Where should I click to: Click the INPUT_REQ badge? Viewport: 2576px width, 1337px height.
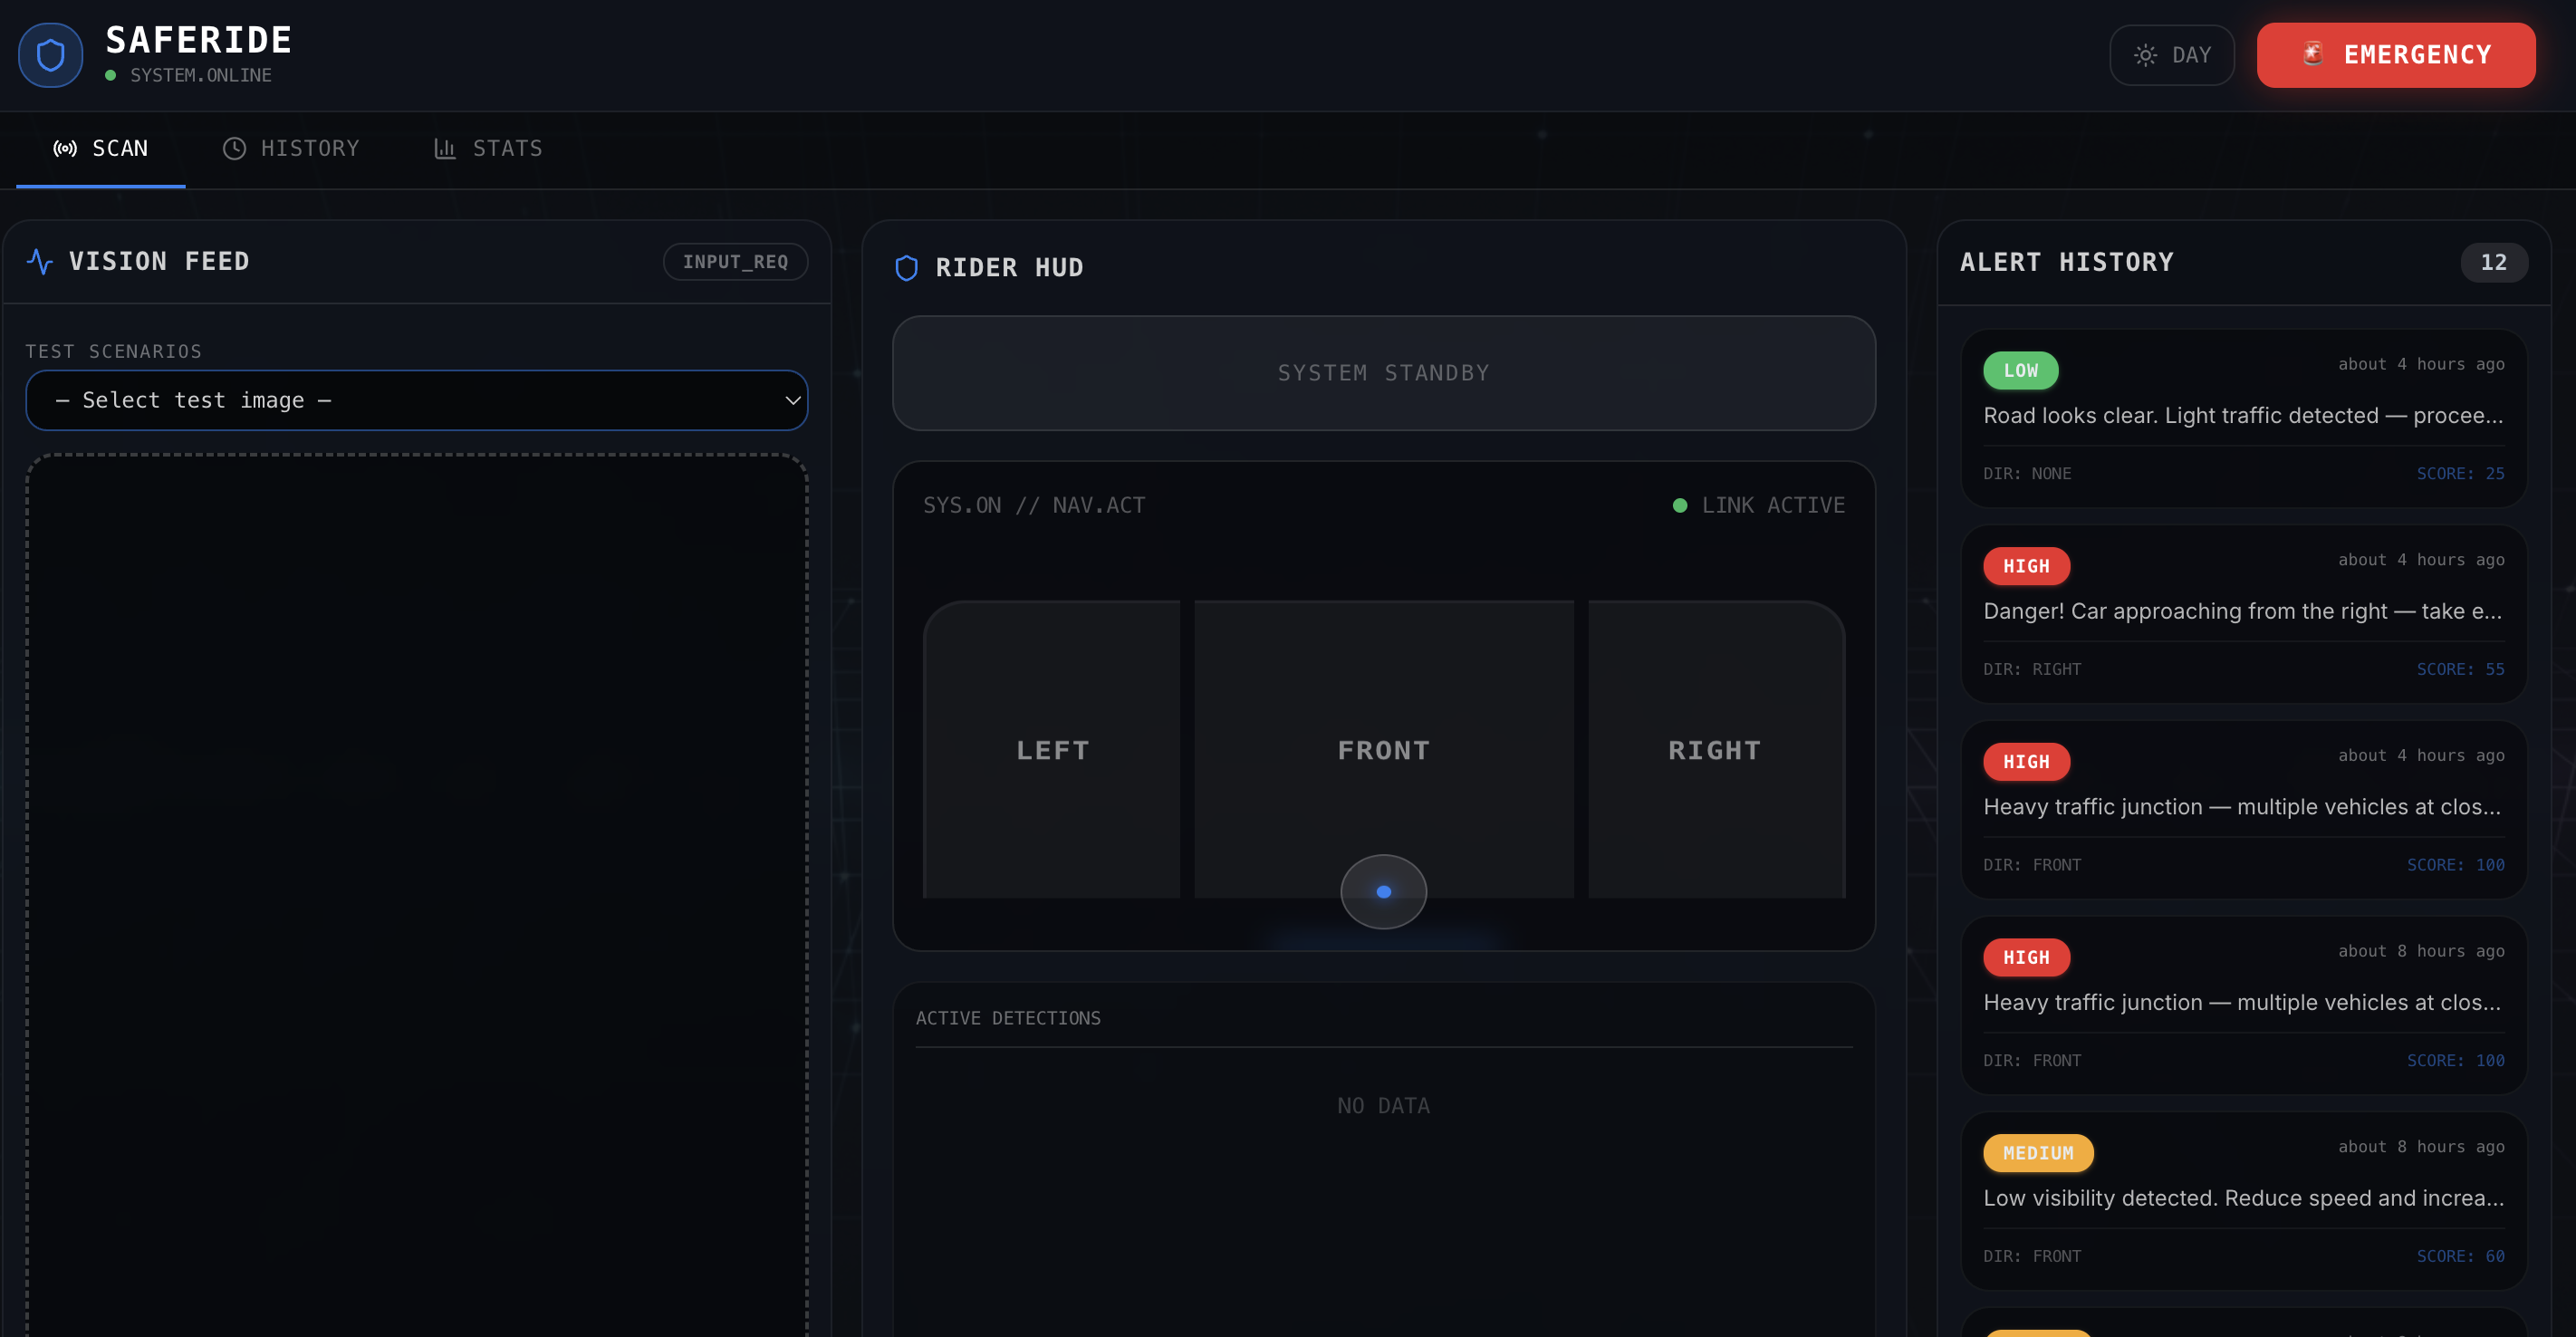(735, 262)
